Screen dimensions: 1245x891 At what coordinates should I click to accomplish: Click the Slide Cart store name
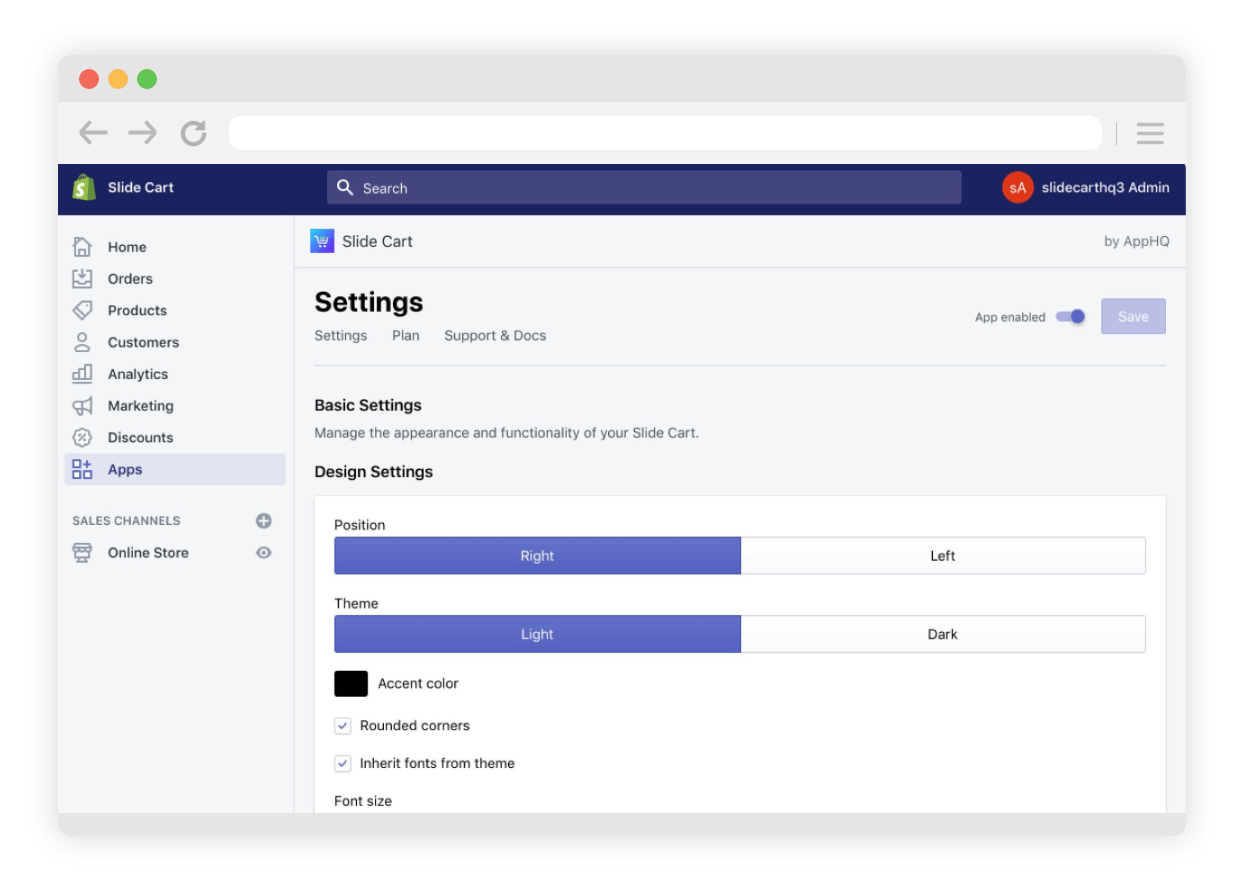tap(141, 187)
